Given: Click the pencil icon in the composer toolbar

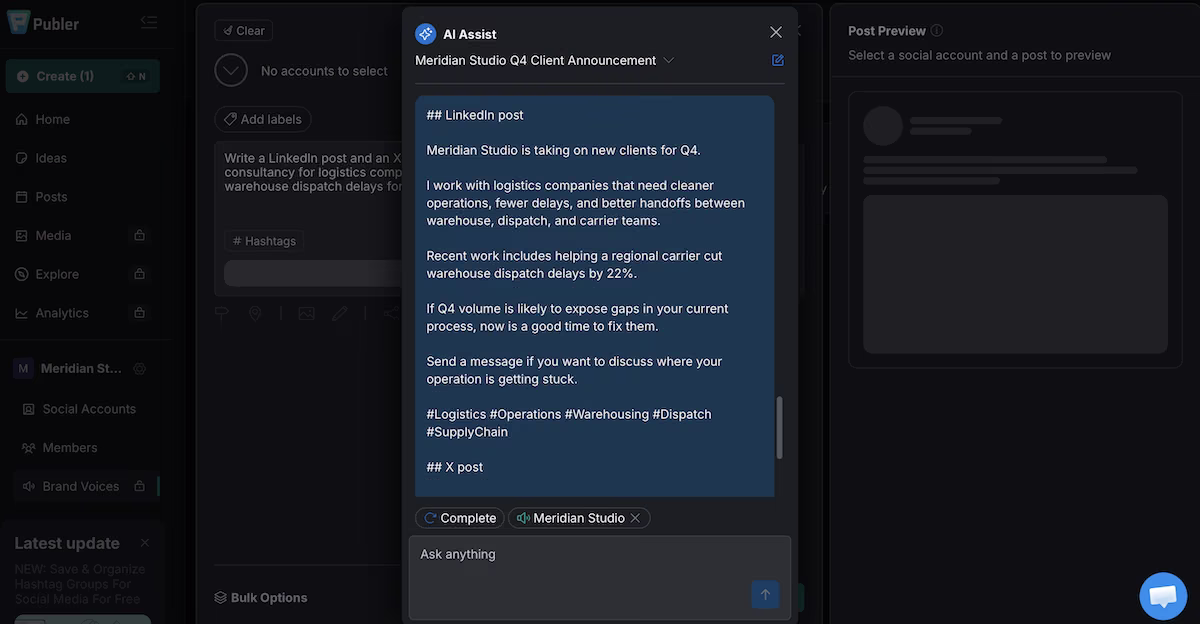Looking at the screenshot, I should [340, 314].
